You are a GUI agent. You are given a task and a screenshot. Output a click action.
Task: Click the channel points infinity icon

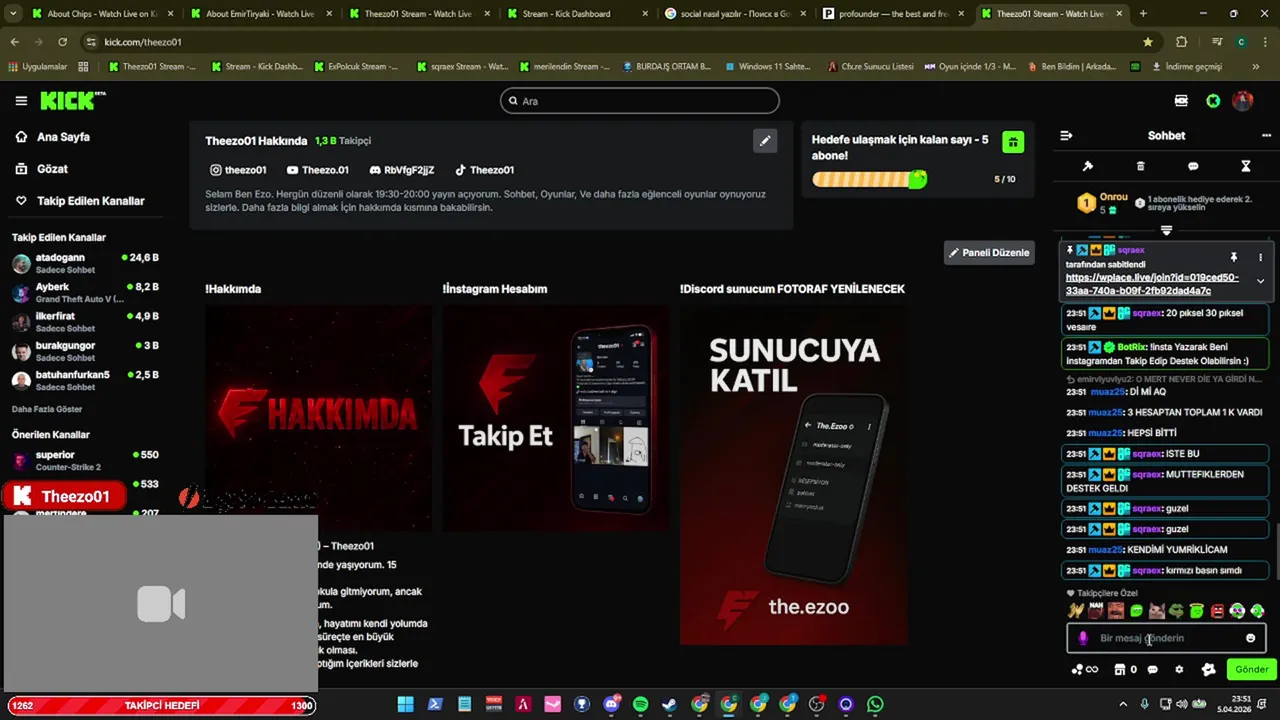point(1085,670)
